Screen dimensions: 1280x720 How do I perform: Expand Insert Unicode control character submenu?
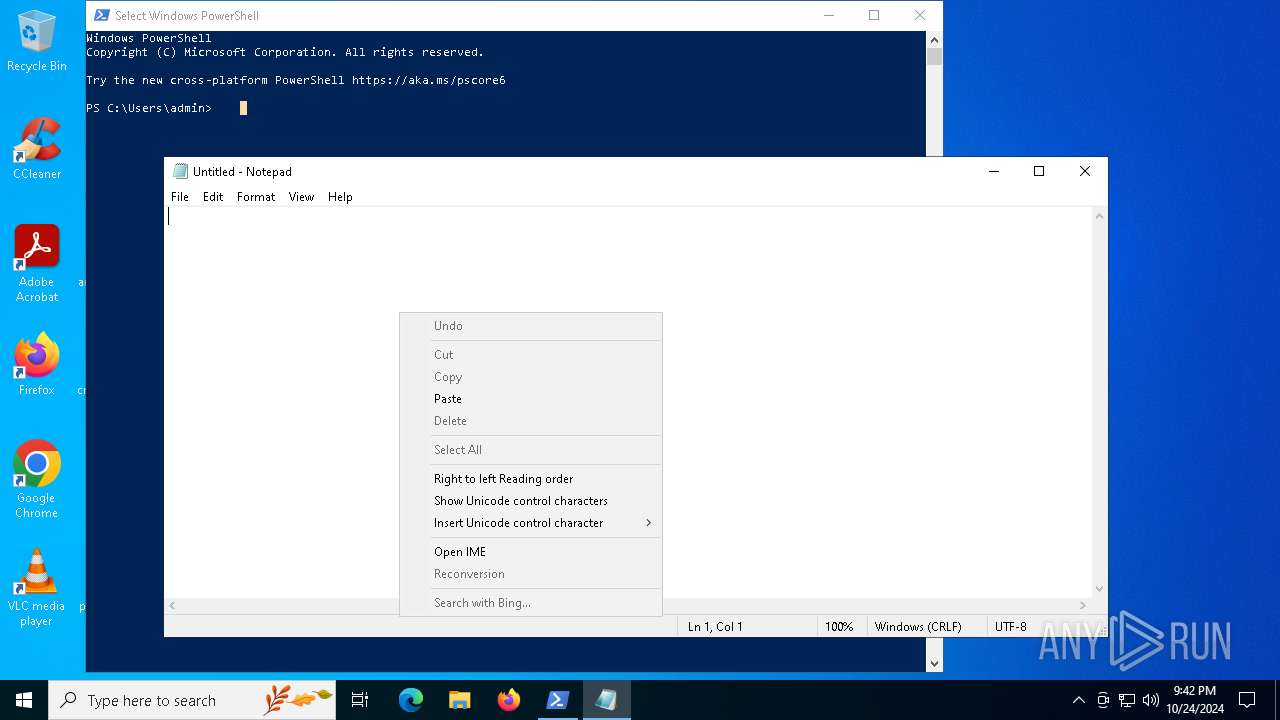530,523
